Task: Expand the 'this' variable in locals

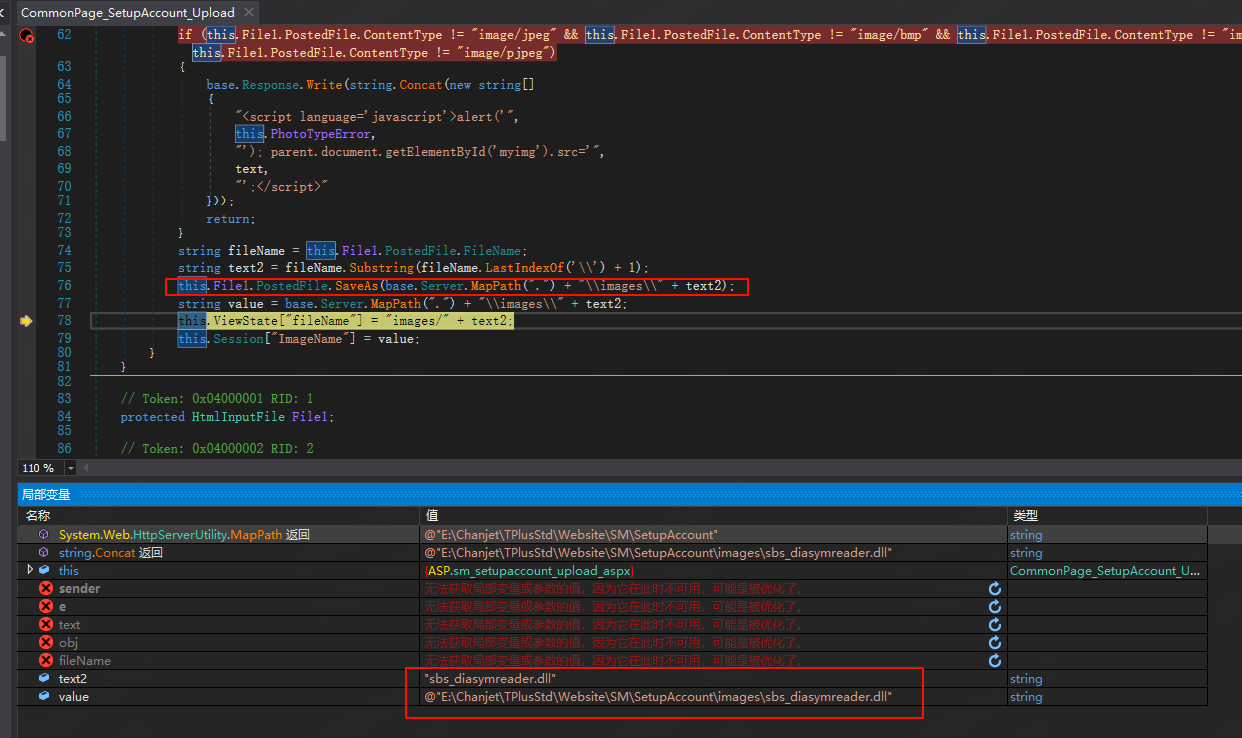Action: click(x=30, y=570)
